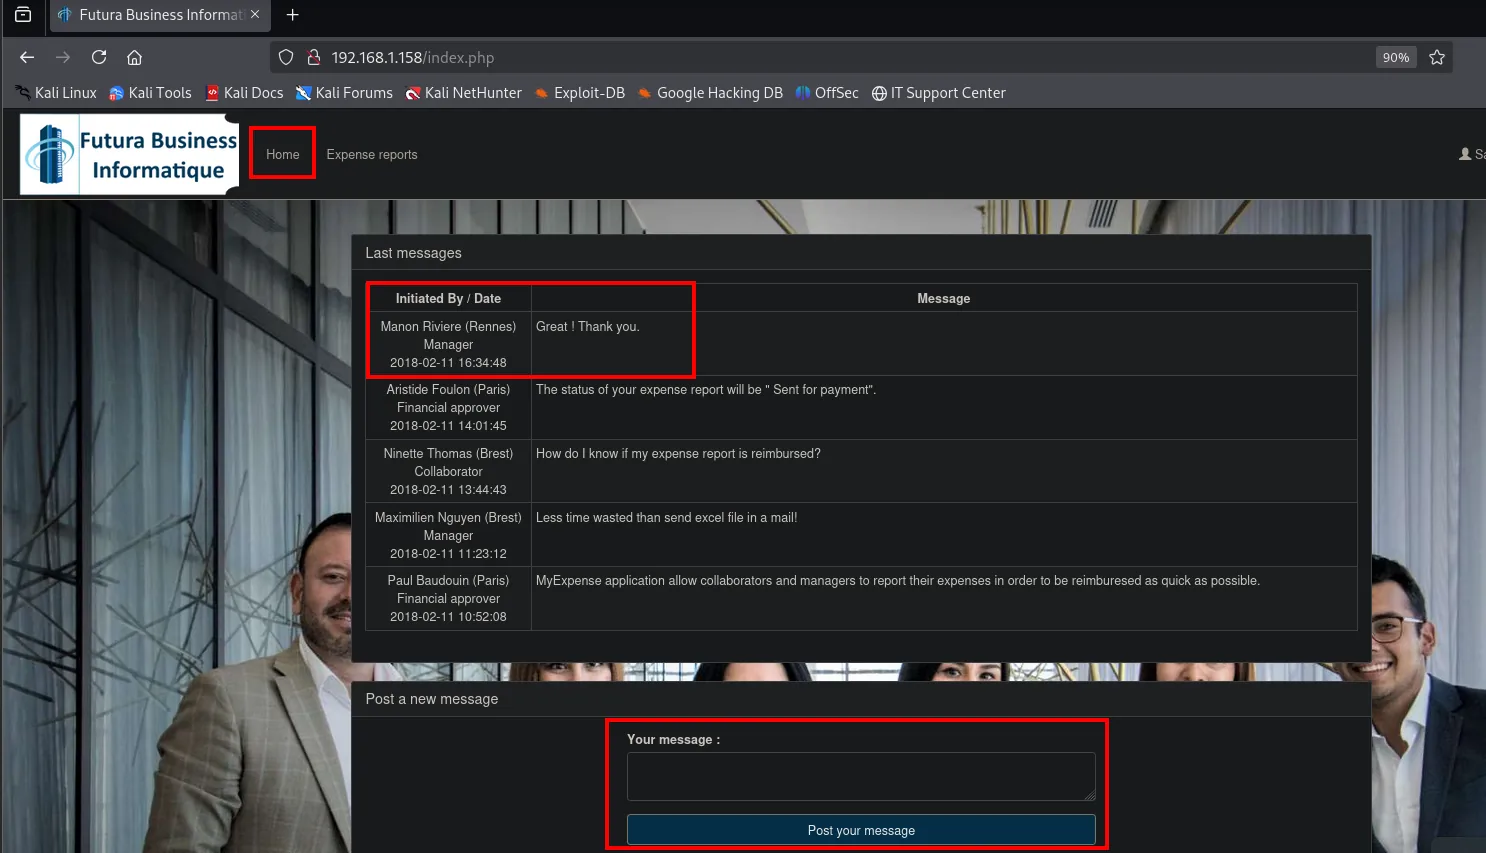Click the Message column header
The height and width of the screenshot is (853, 1486).
(944, 299)
